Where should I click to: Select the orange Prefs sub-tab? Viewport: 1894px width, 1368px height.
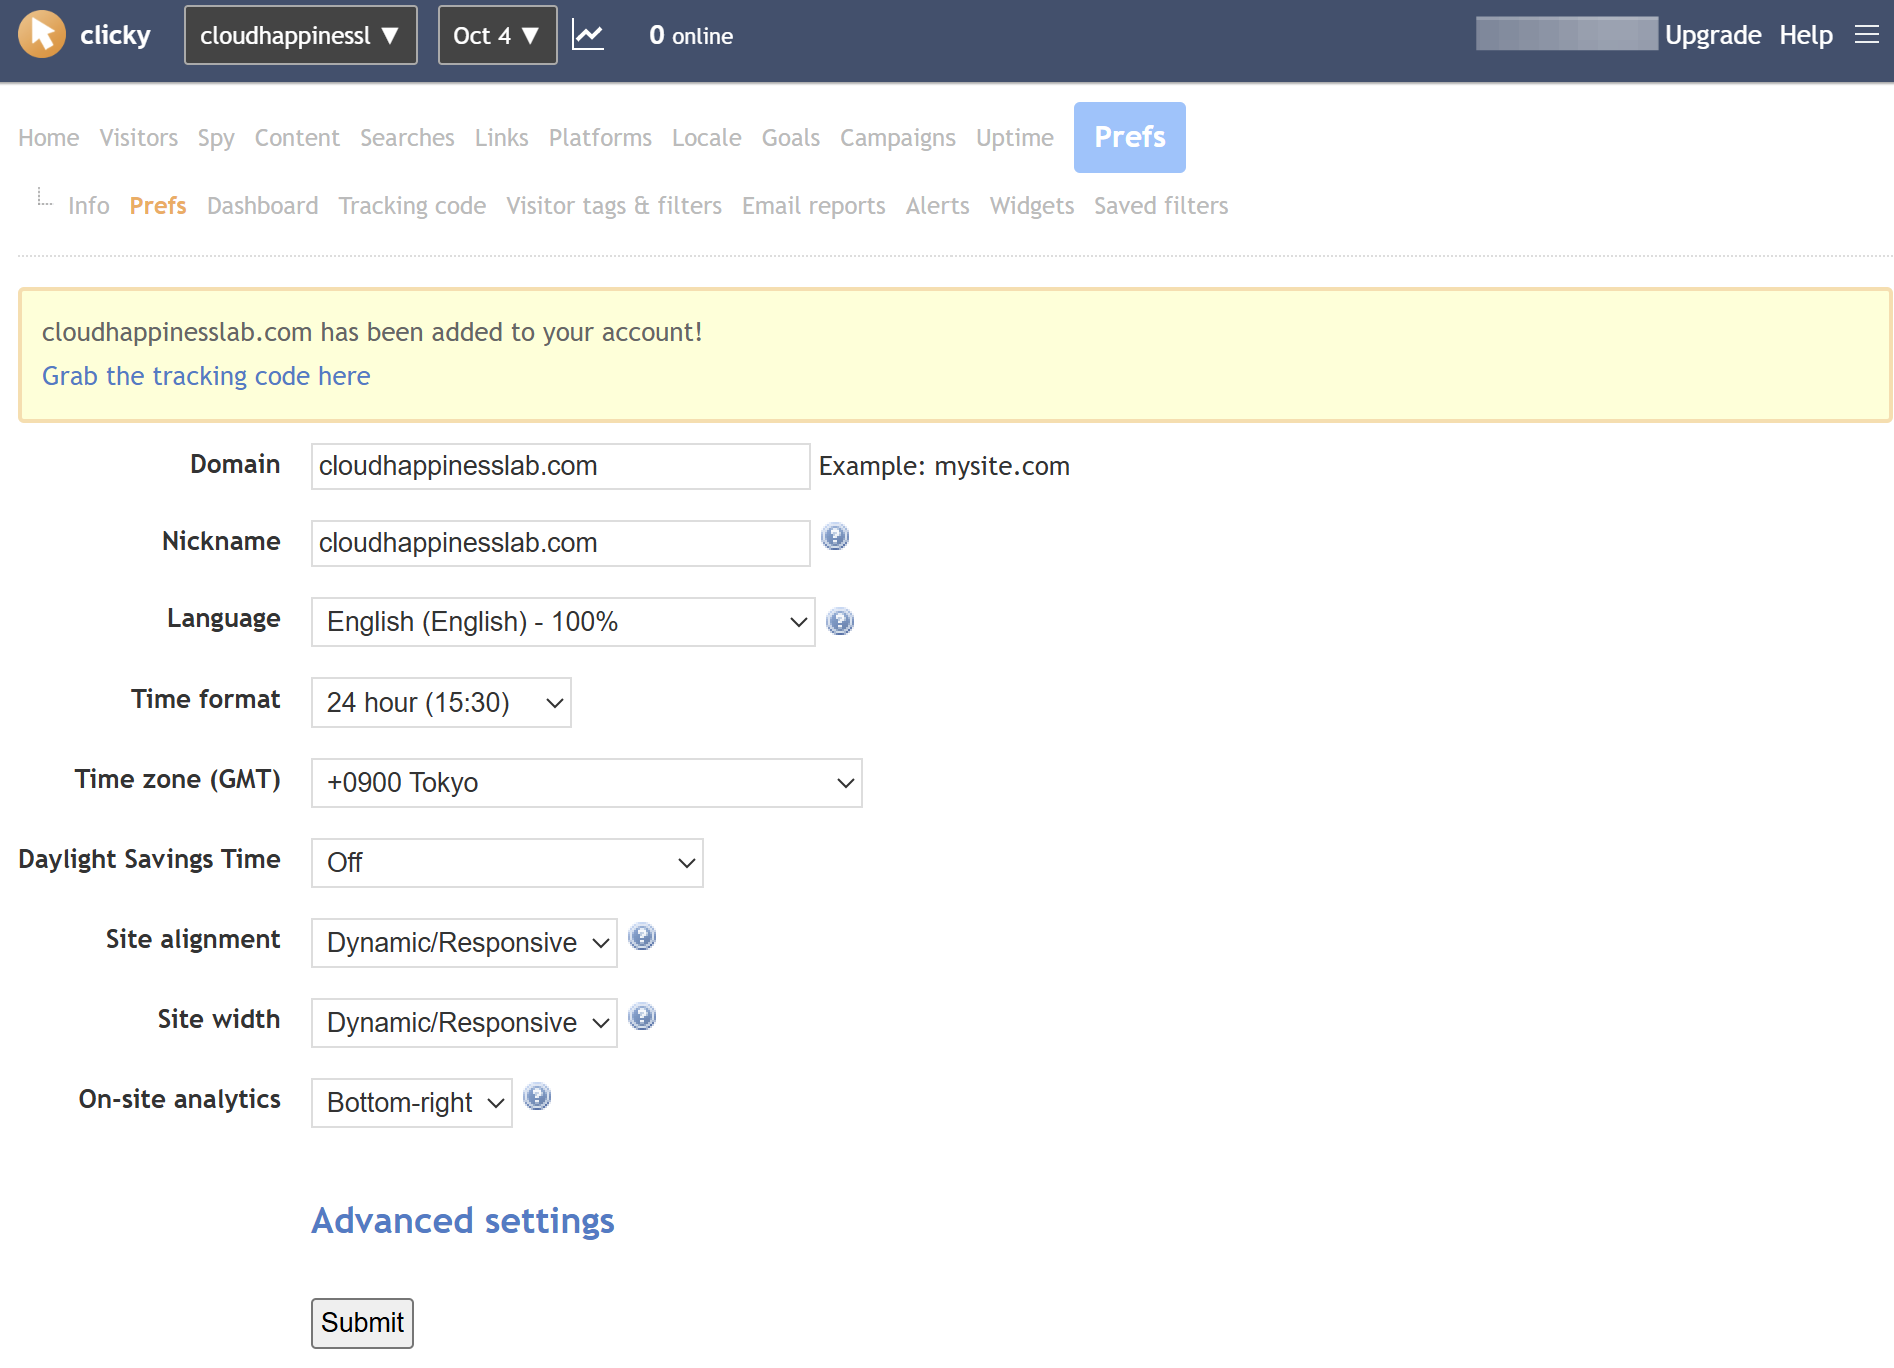click(158, 206)
